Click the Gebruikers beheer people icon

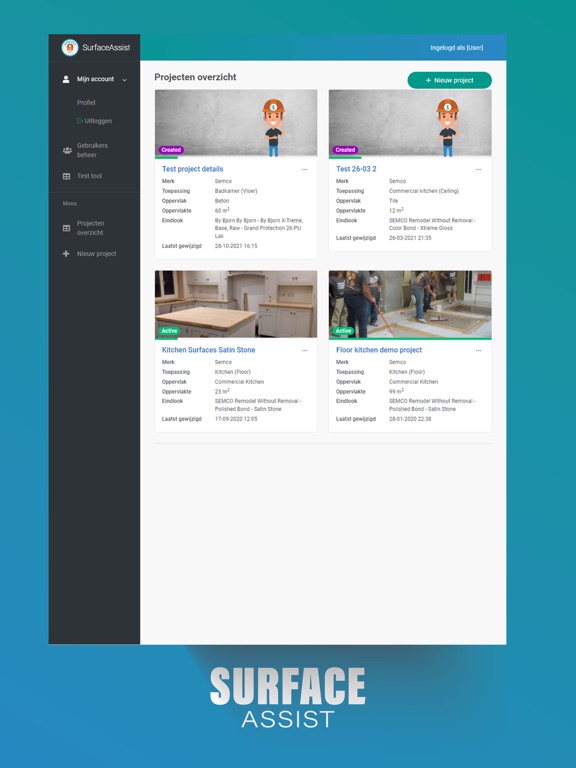(67, 150)
